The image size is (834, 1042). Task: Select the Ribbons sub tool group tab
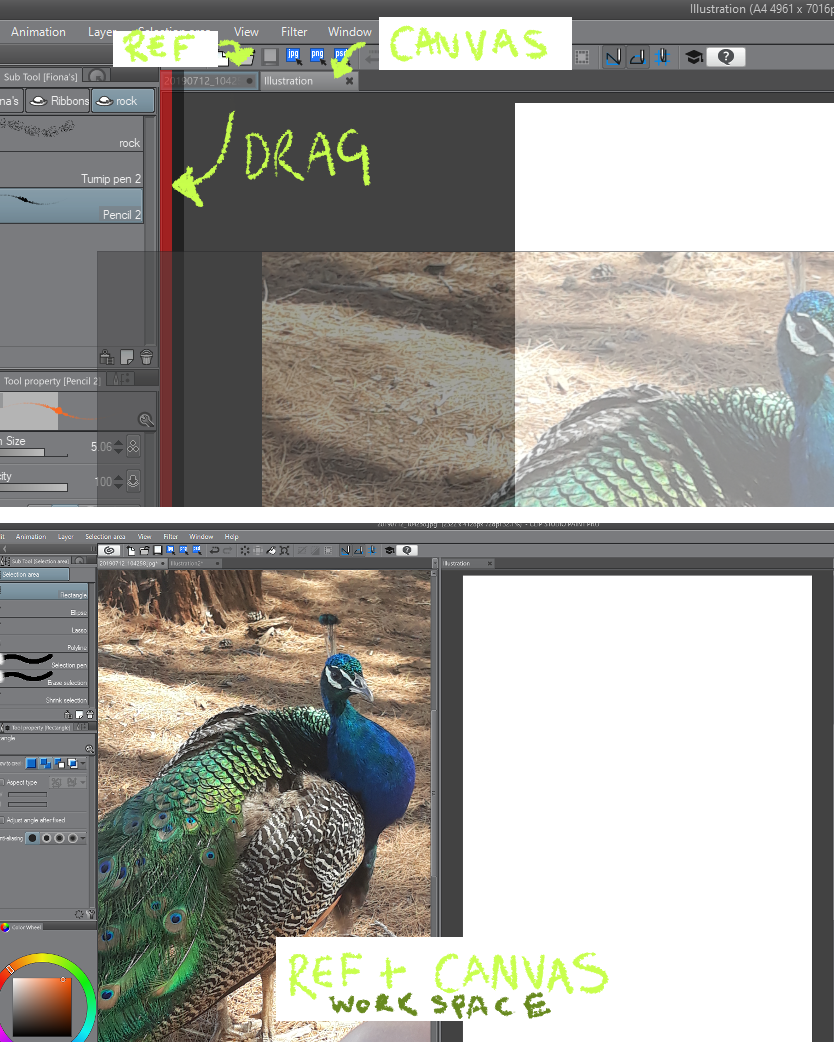pyautogui.click(x=59, y=101)
